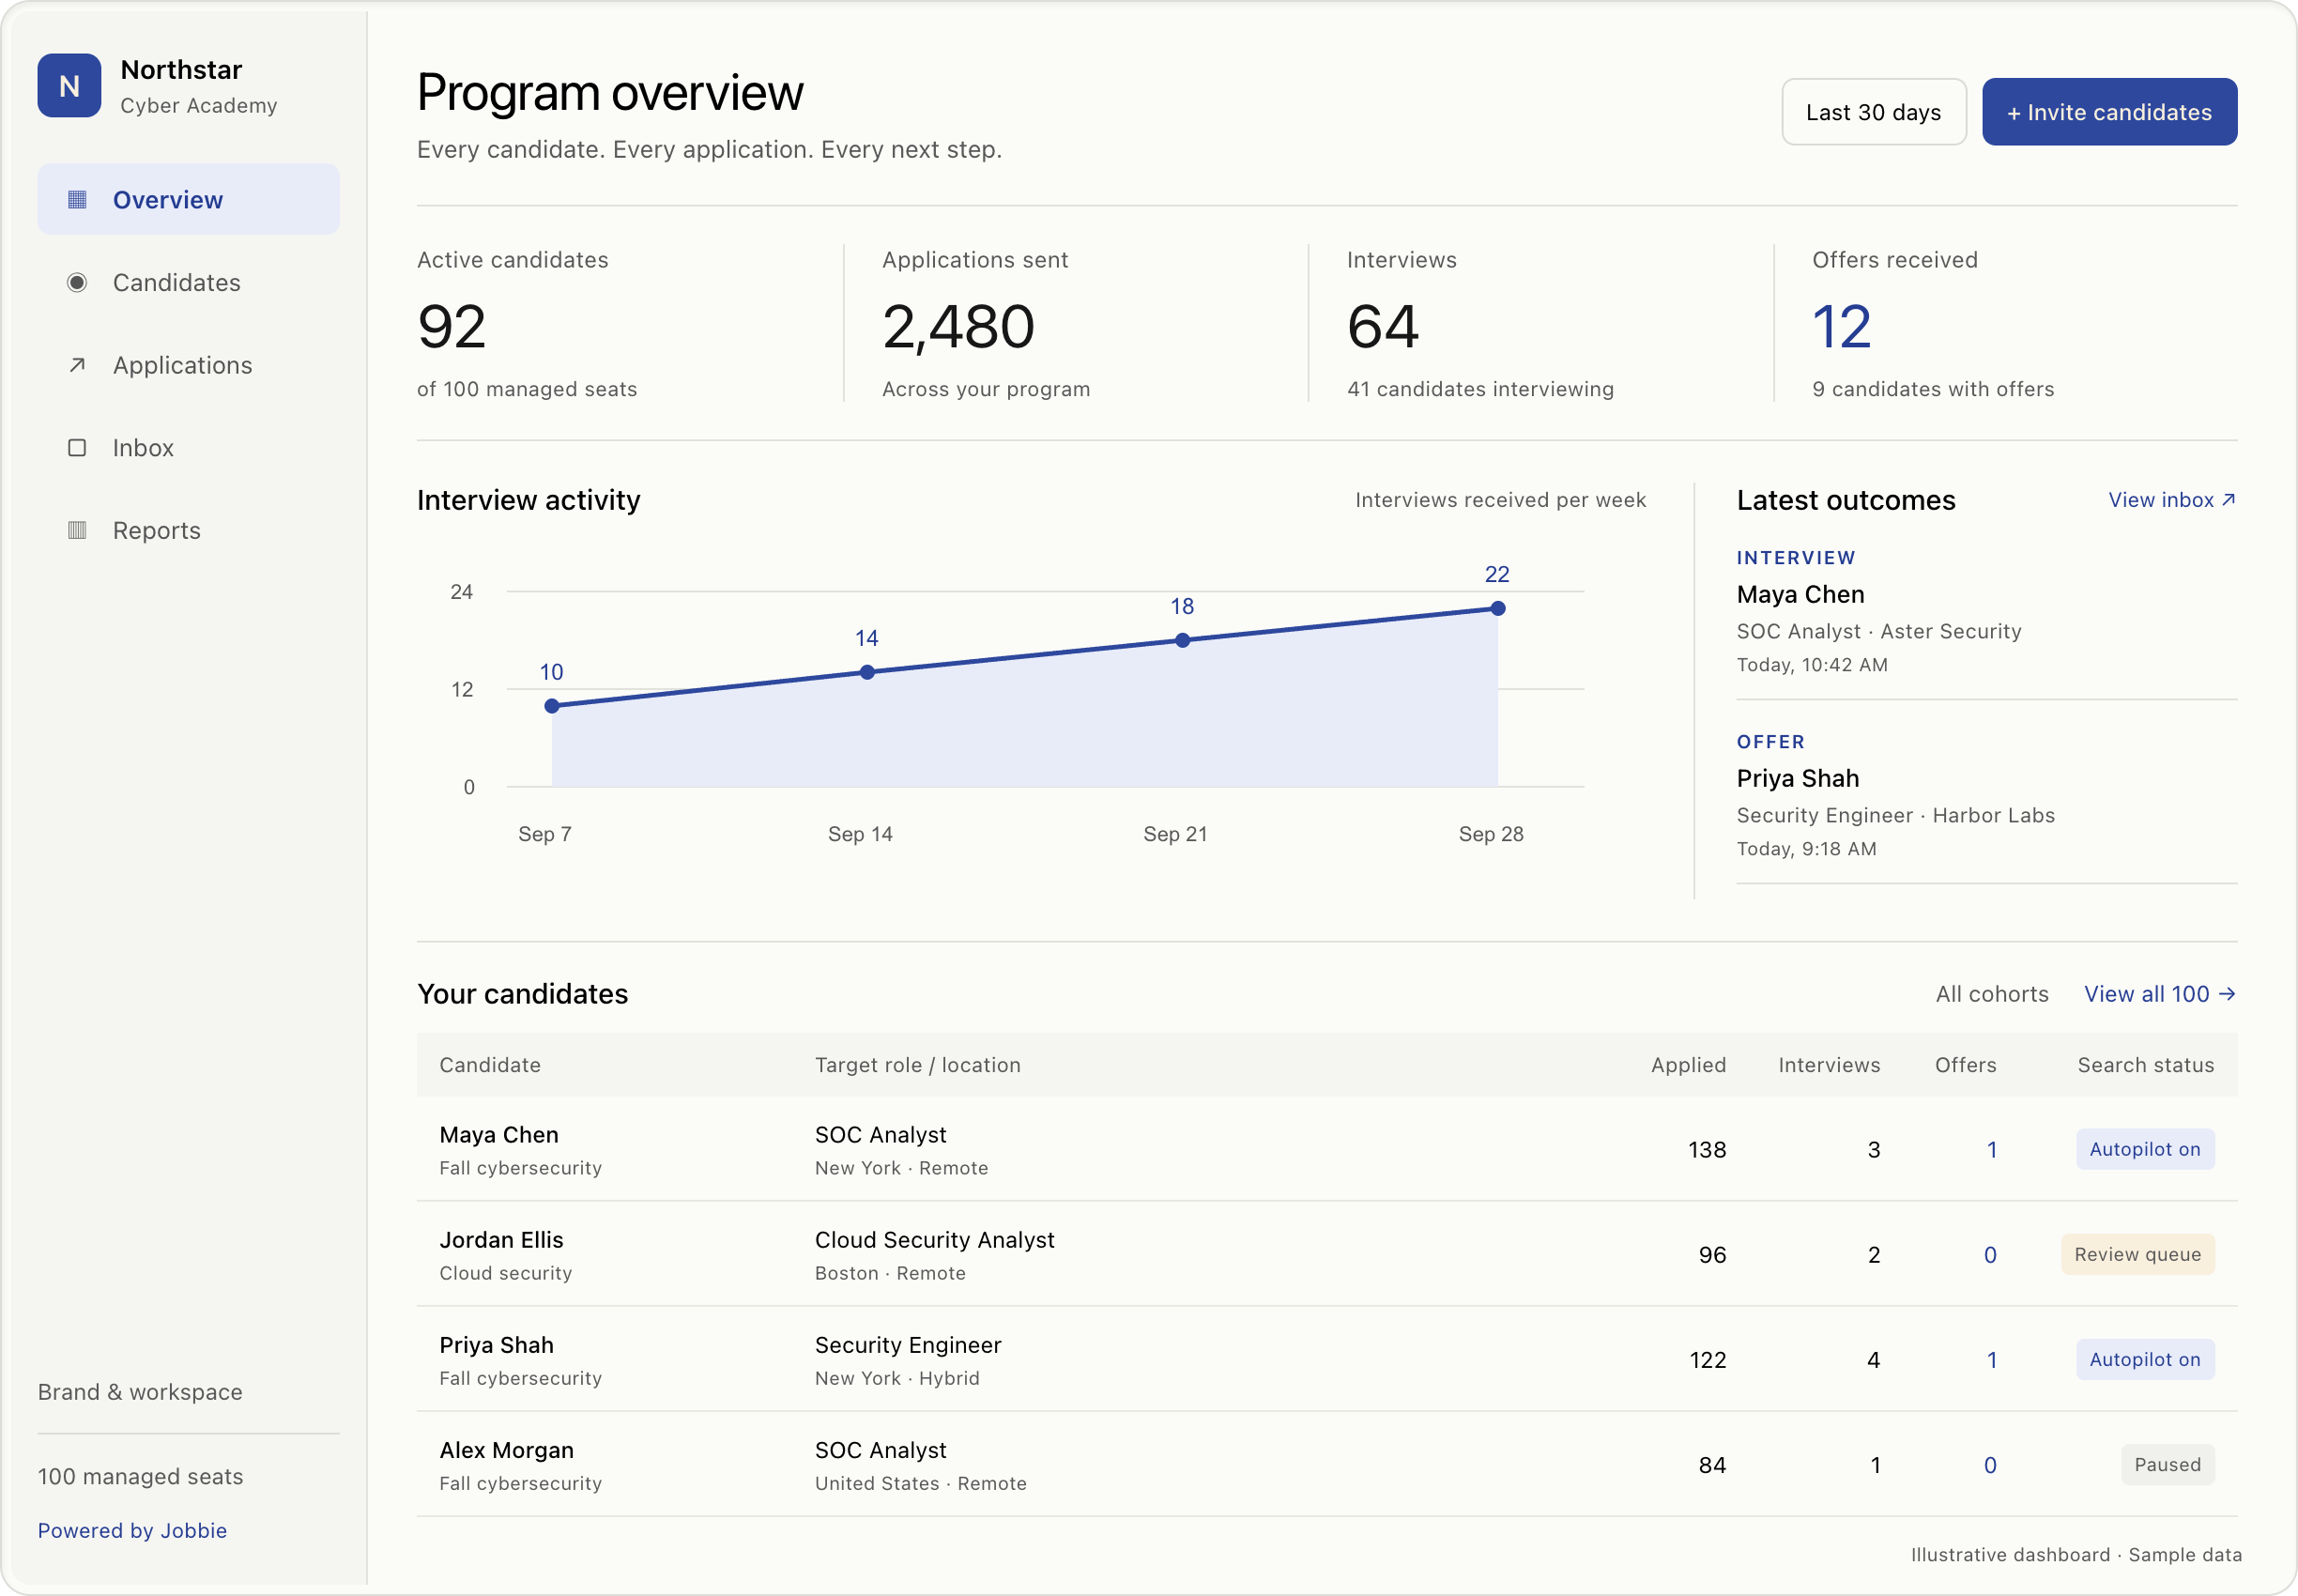Click the Applied column header
Viewport: 2298px width, 1596px height.
pyautogui.click(x=1688, y=1065)
